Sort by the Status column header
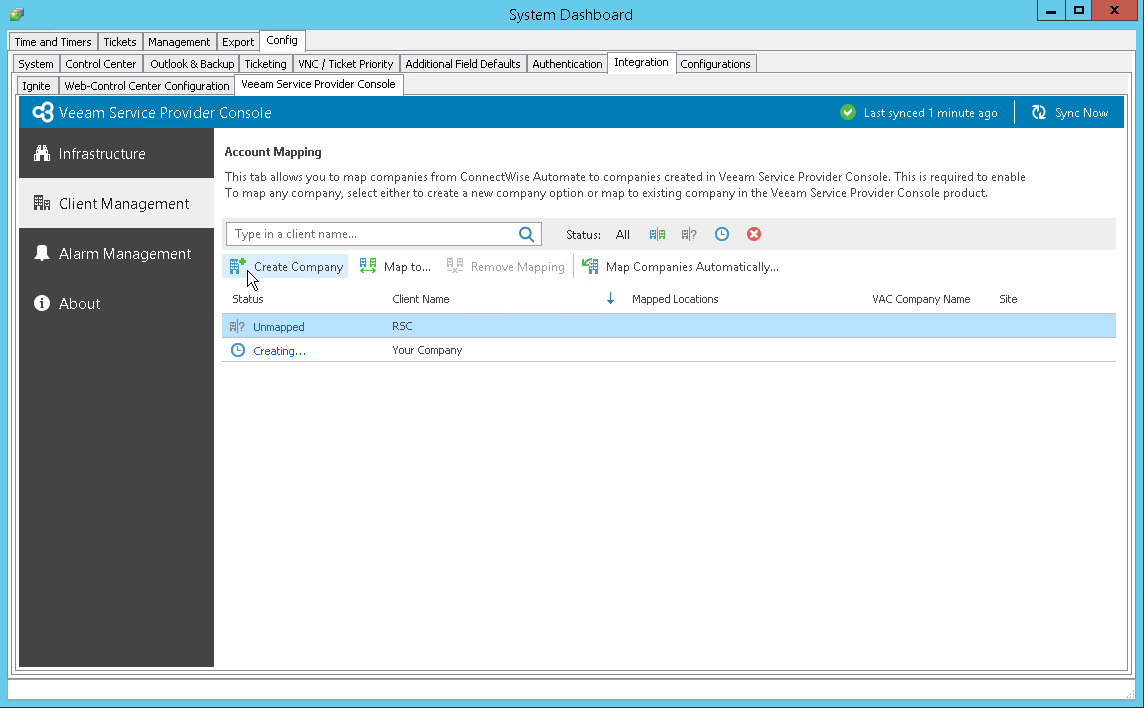 (x=248, y=299)
